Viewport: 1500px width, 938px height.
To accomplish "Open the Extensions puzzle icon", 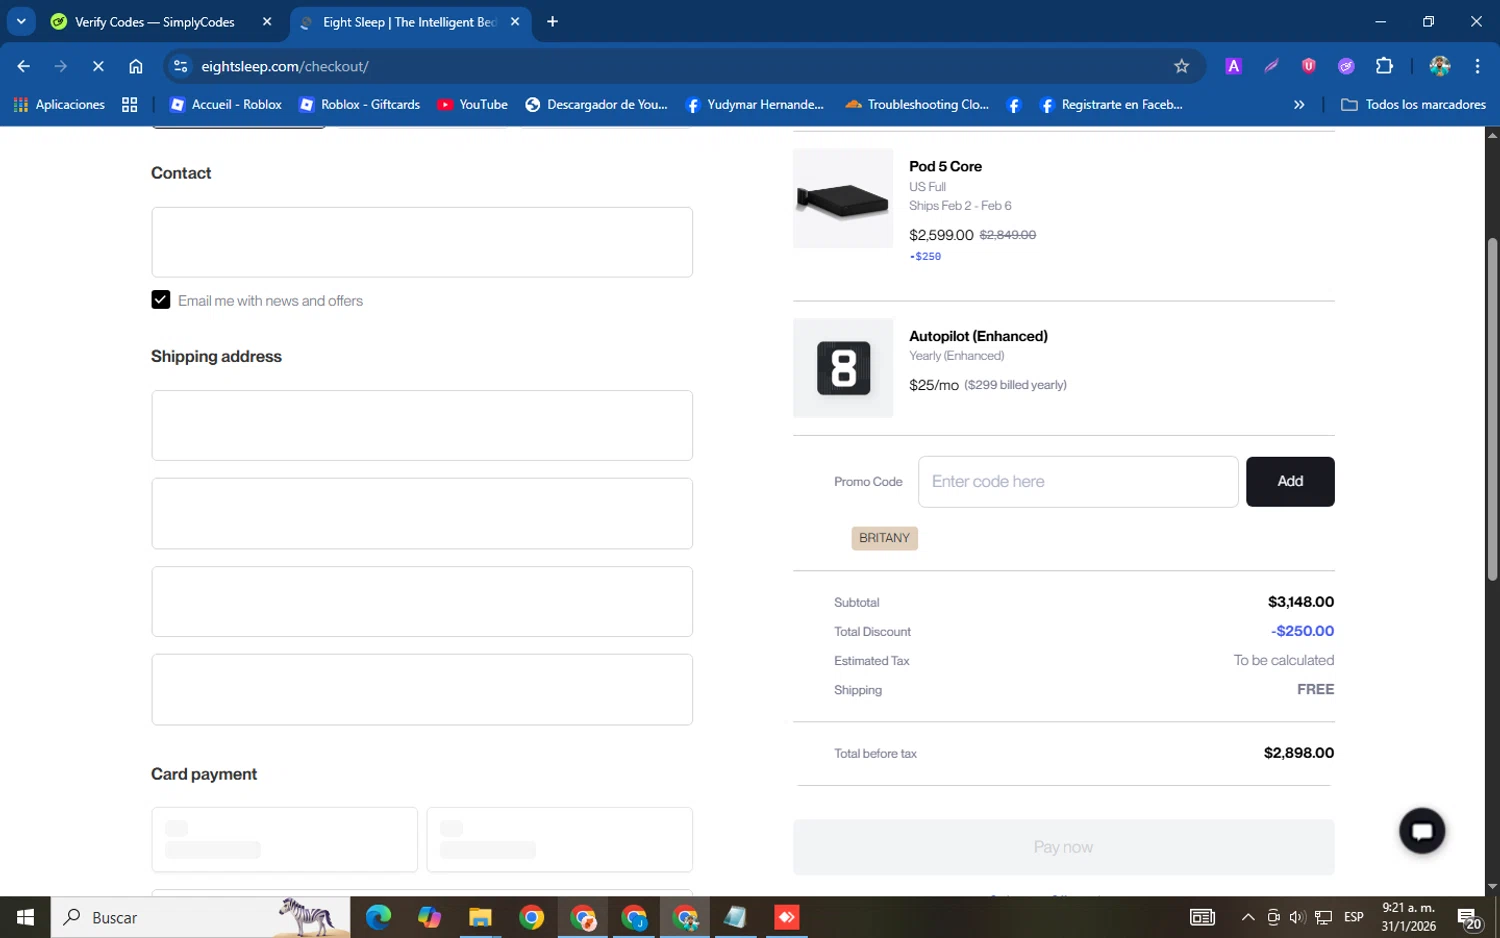I will pyautogui.click(x=1384, y=66).
